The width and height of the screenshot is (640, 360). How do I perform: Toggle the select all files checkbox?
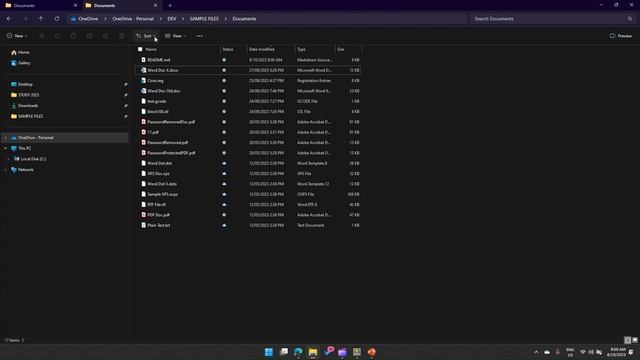(x=140, y=49)
